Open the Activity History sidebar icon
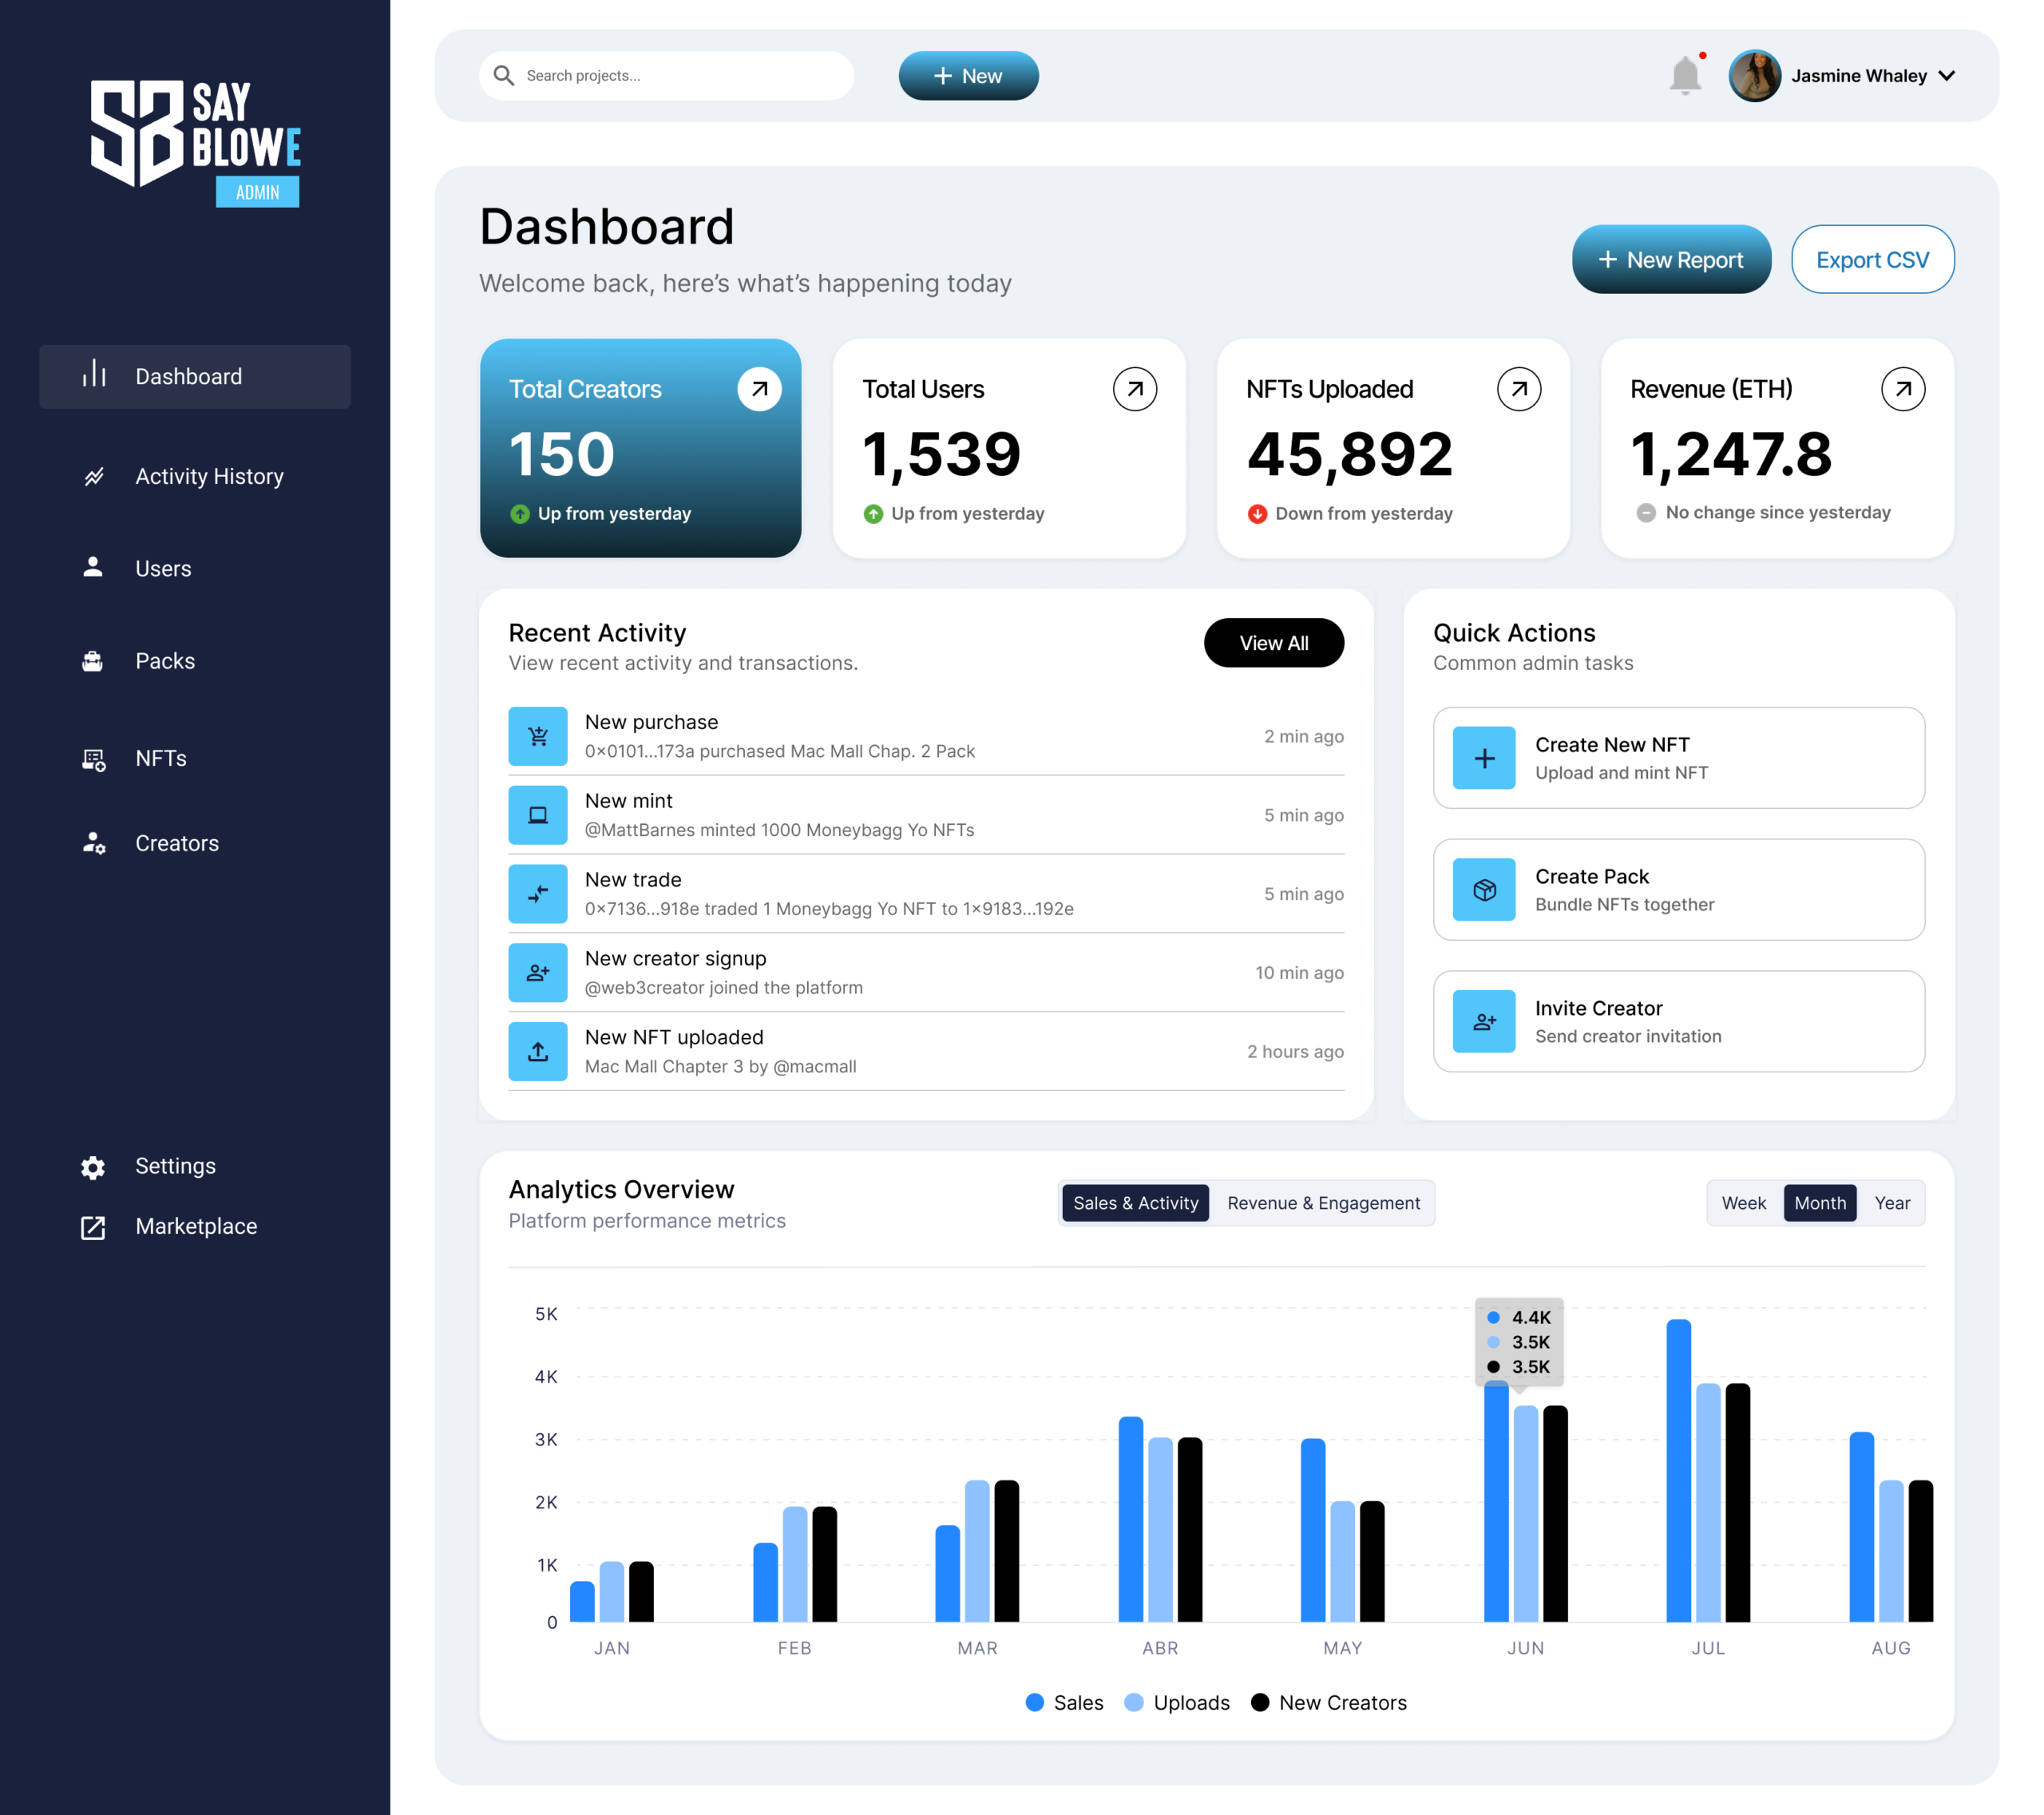Viewport: 2044px width, 1815px height. pyautogui.click(x=94, y=477)
